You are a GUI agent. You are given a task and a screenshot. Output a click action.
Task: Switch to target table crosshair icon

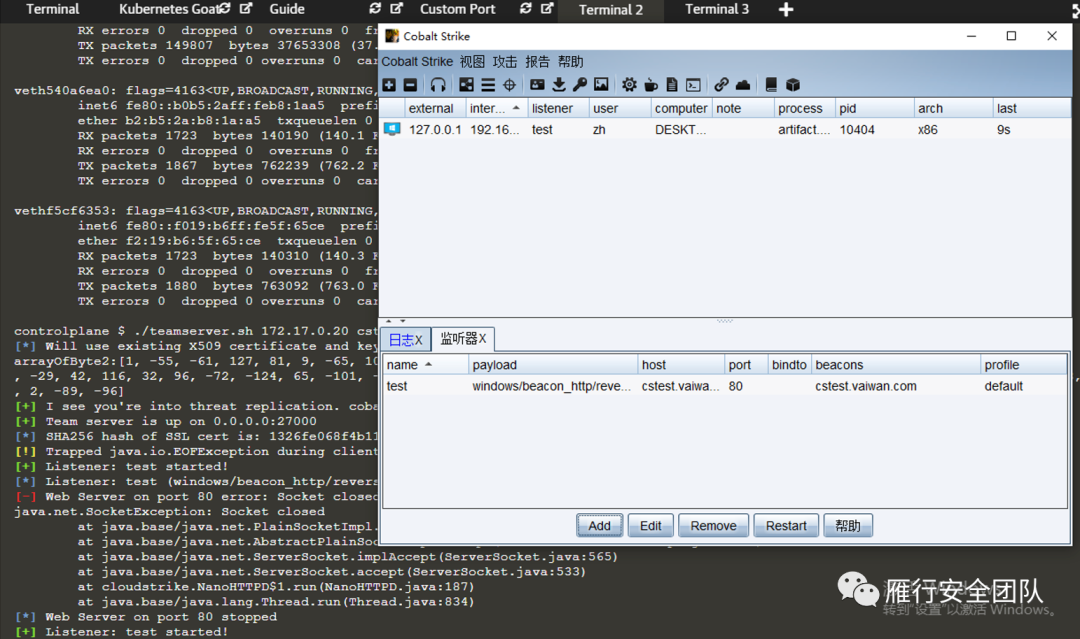[510, 85]
